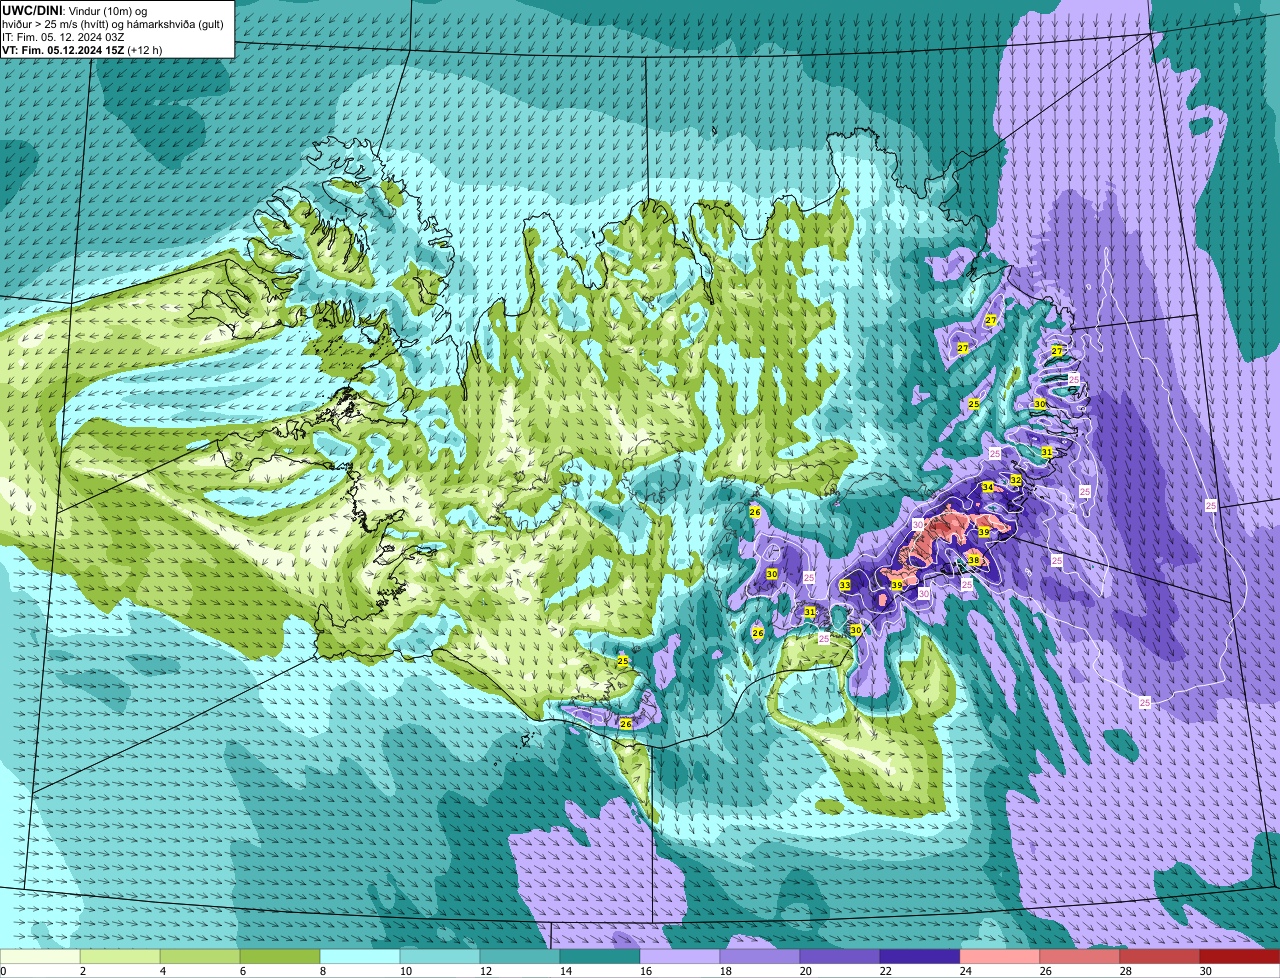The width and height of the screenshot is (1280, 978).
Task: Click the IT: Fim. 05. 12. 2024 03Z line
Action: coord(65,37)
